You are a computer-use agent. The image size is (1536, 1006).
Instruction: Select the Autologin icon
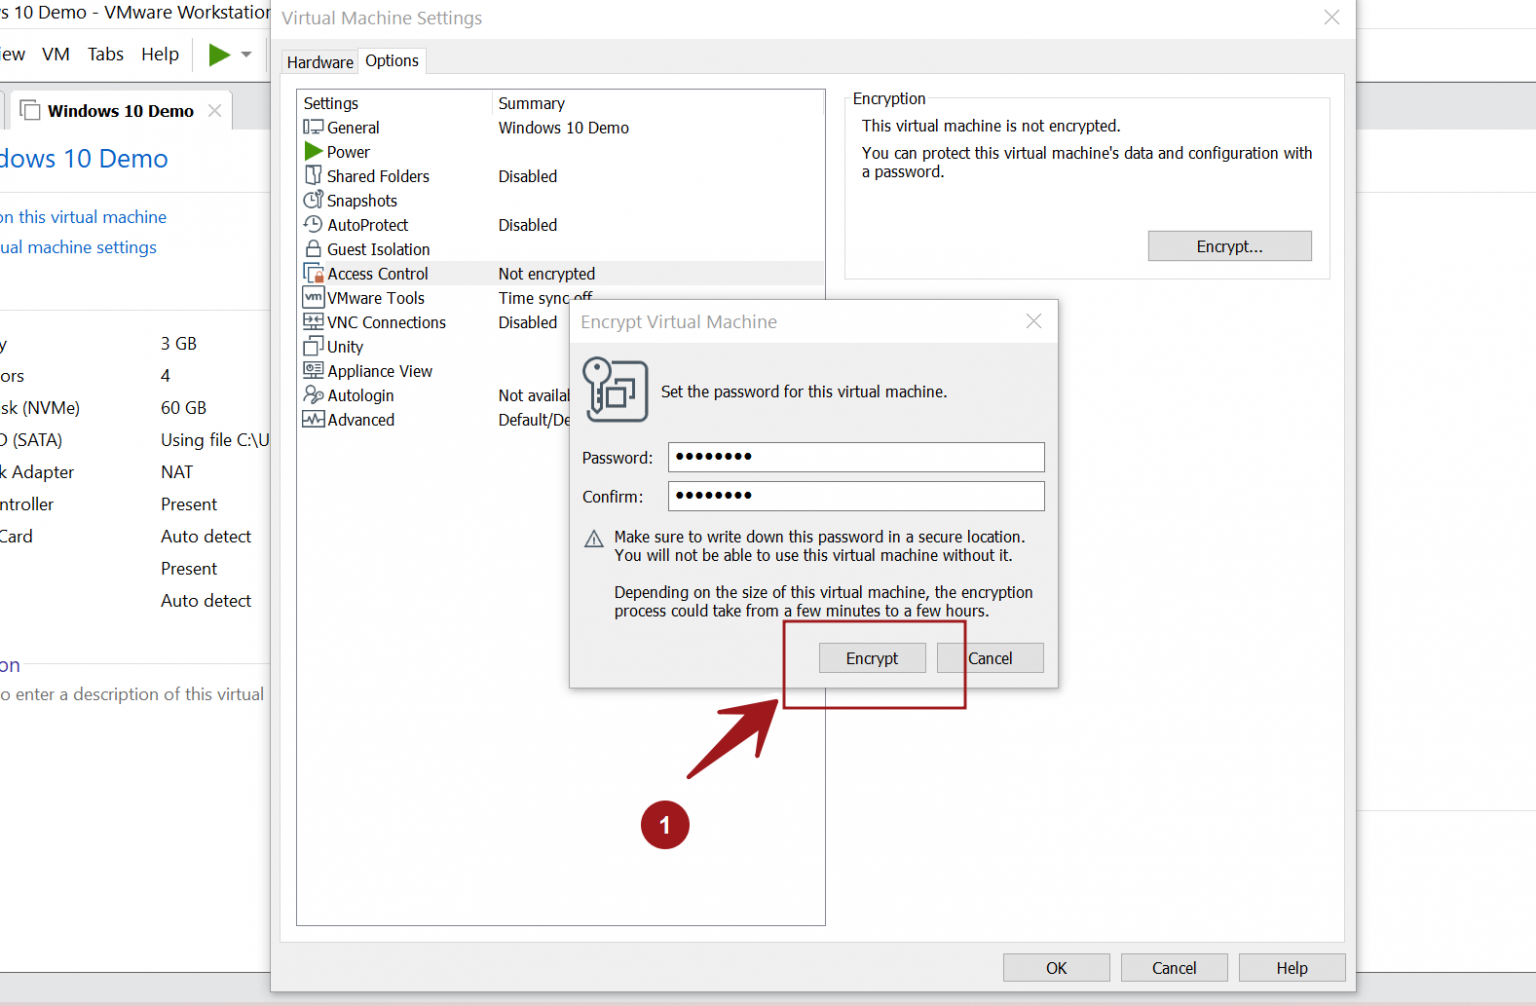pyautogui.click(x=313, y=395)
